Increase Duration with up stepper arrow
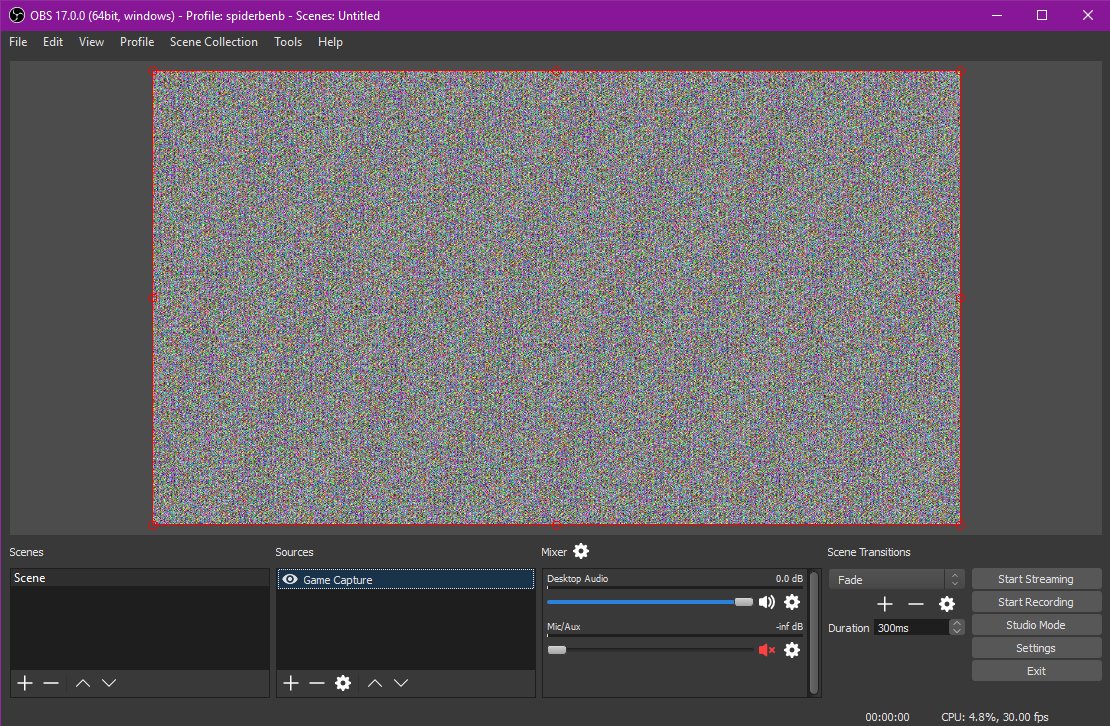 tap(957, 623)
